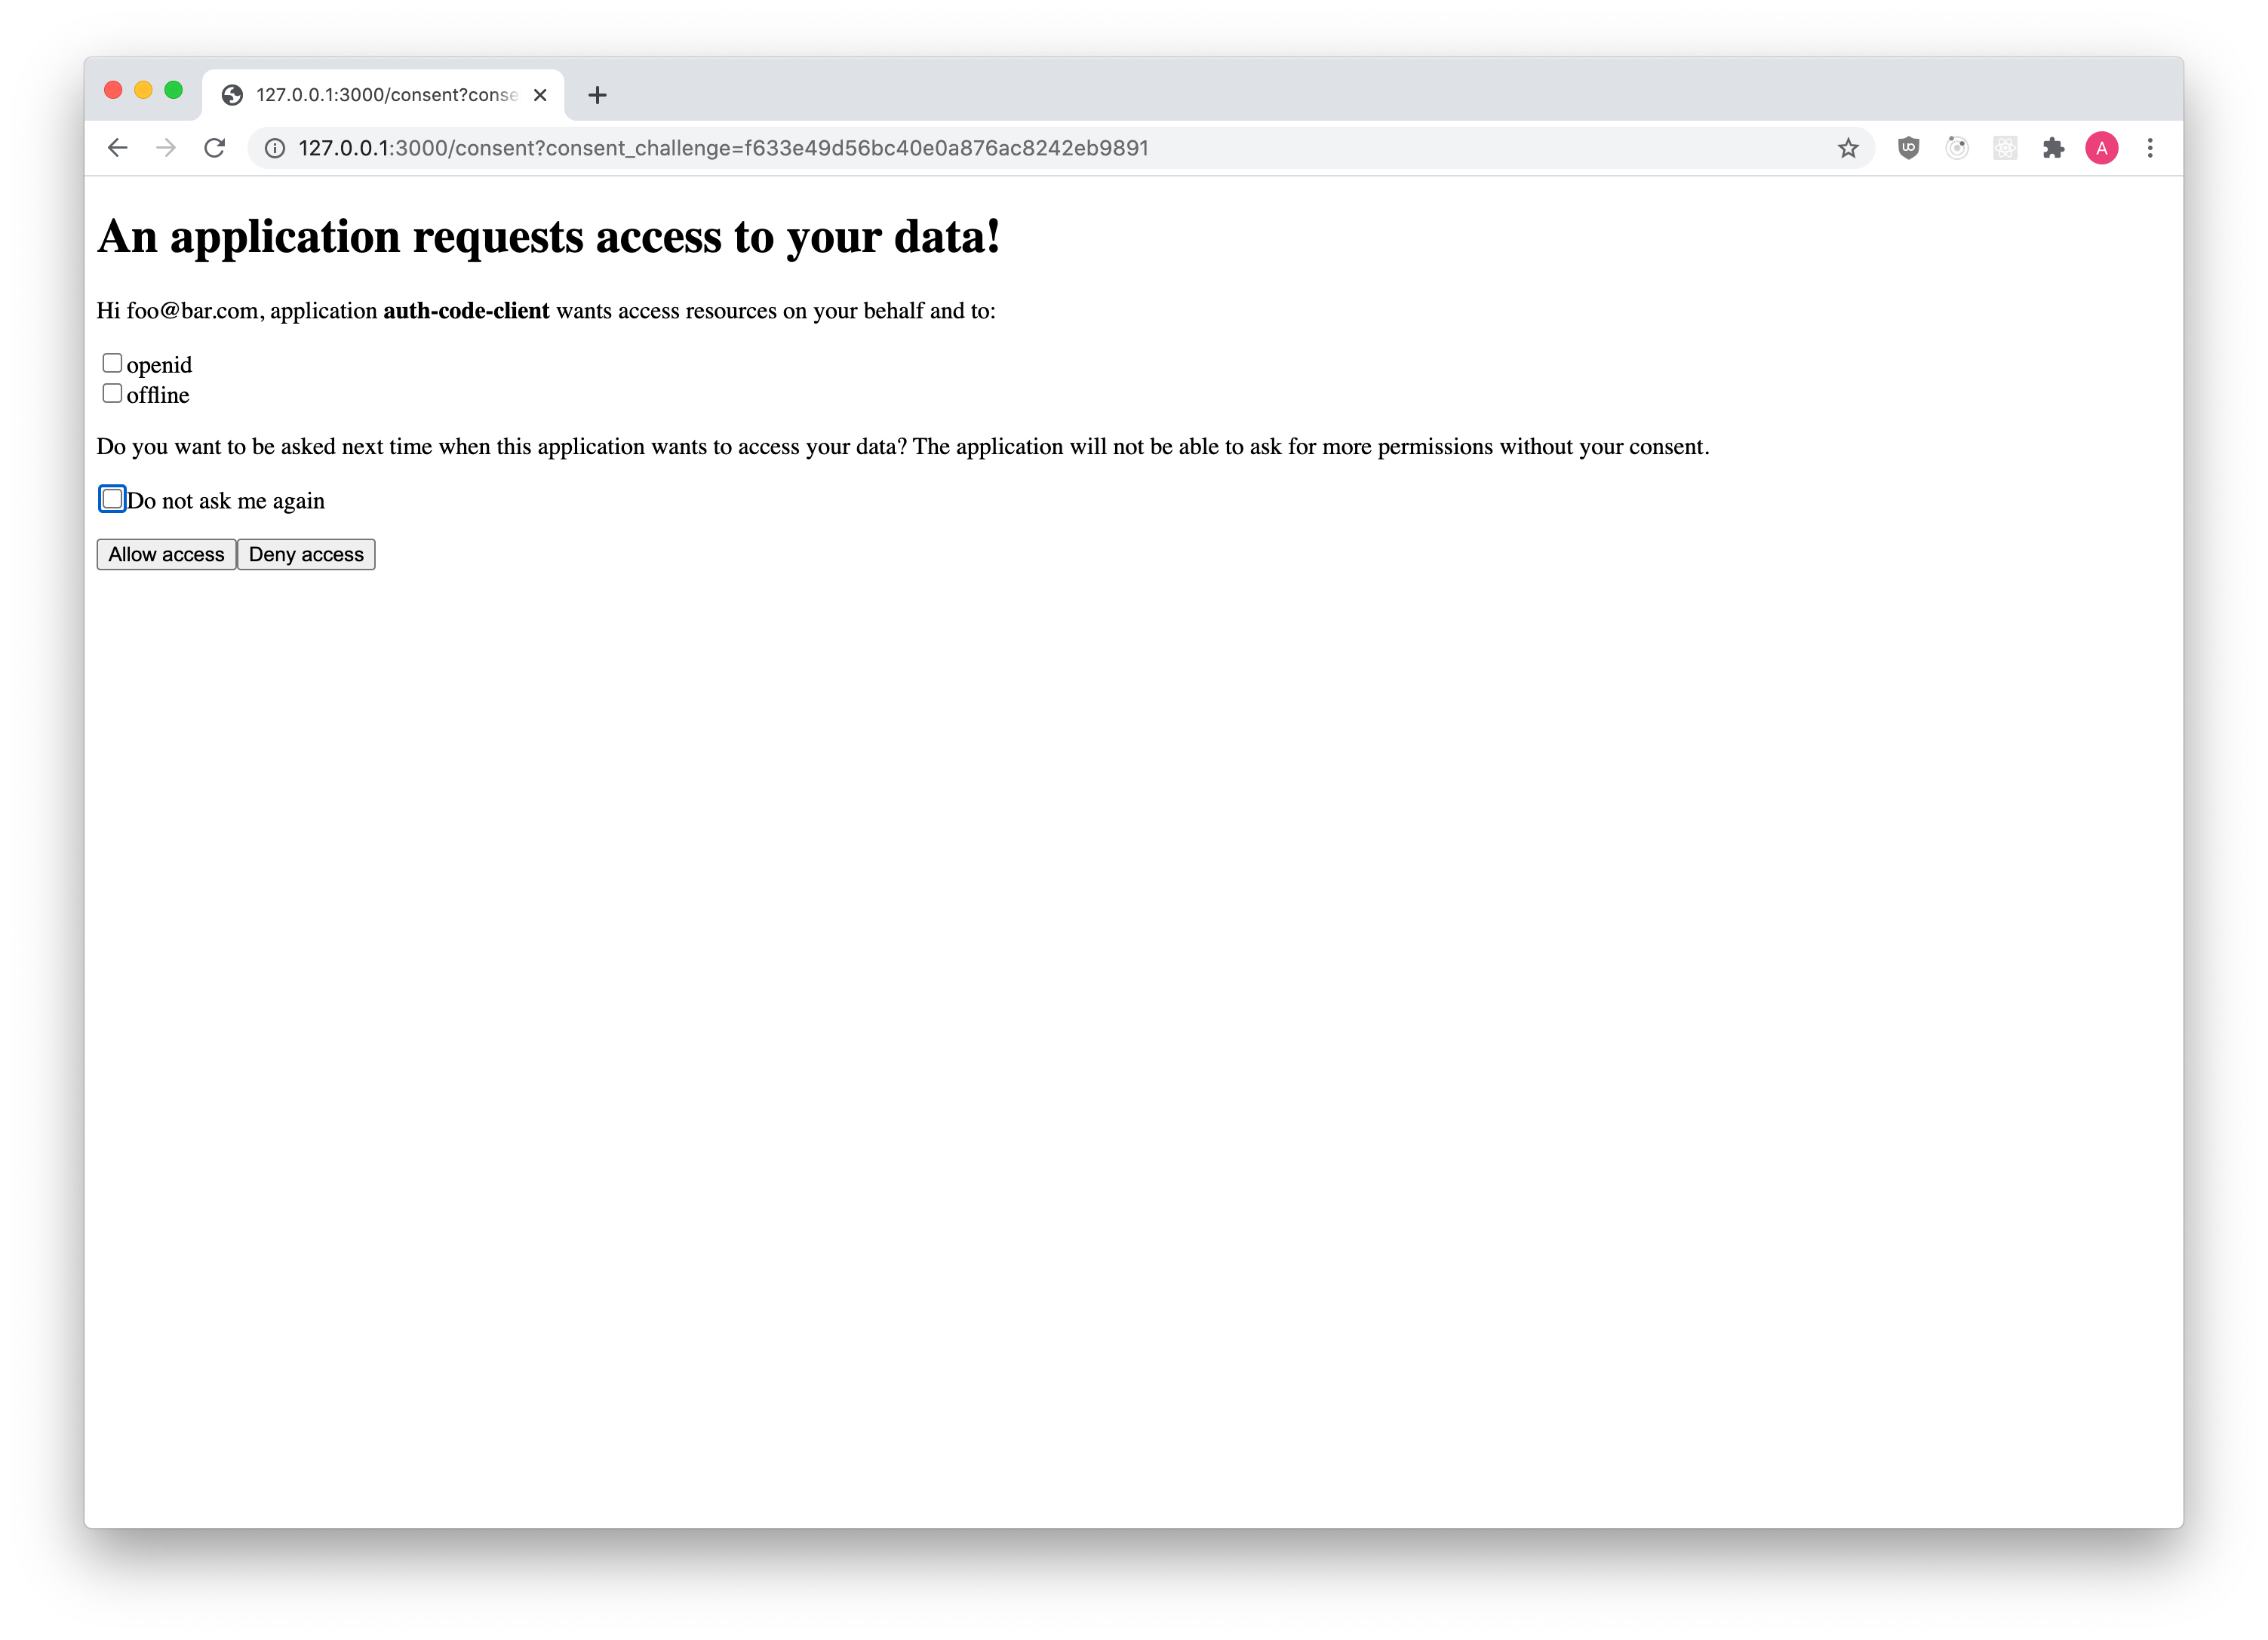Enable the Do not ask me again checkbox
Image resolution: width=2268 pixels, height=1640 pixels.
coord(111,498)
